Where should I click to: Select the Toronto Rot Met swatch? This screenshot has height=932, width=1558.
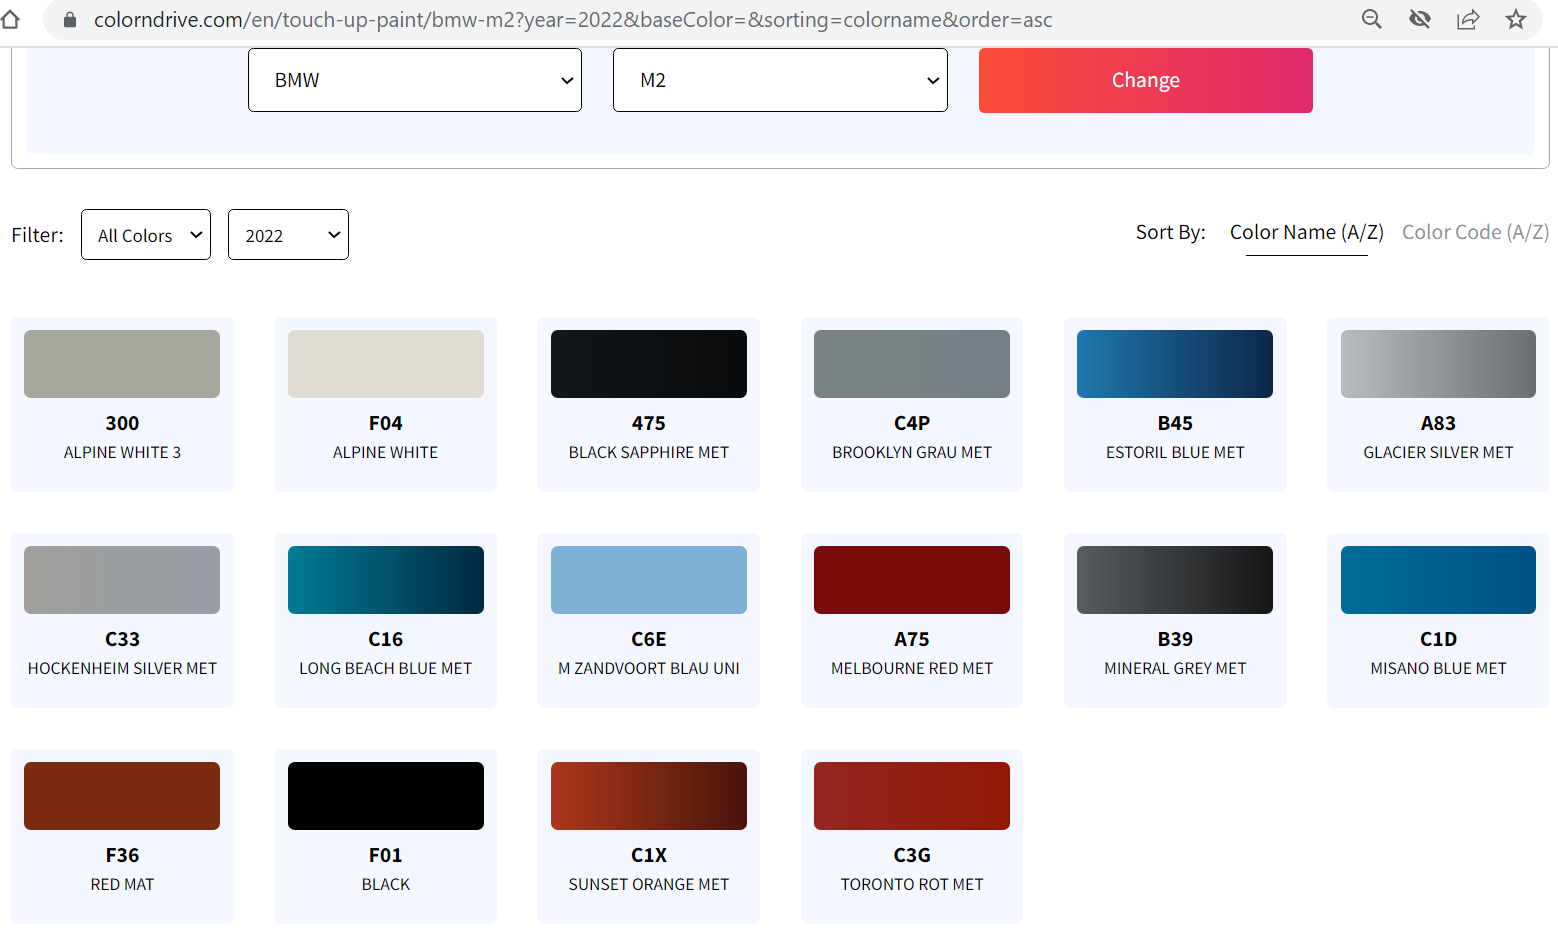tap(912, 796)
